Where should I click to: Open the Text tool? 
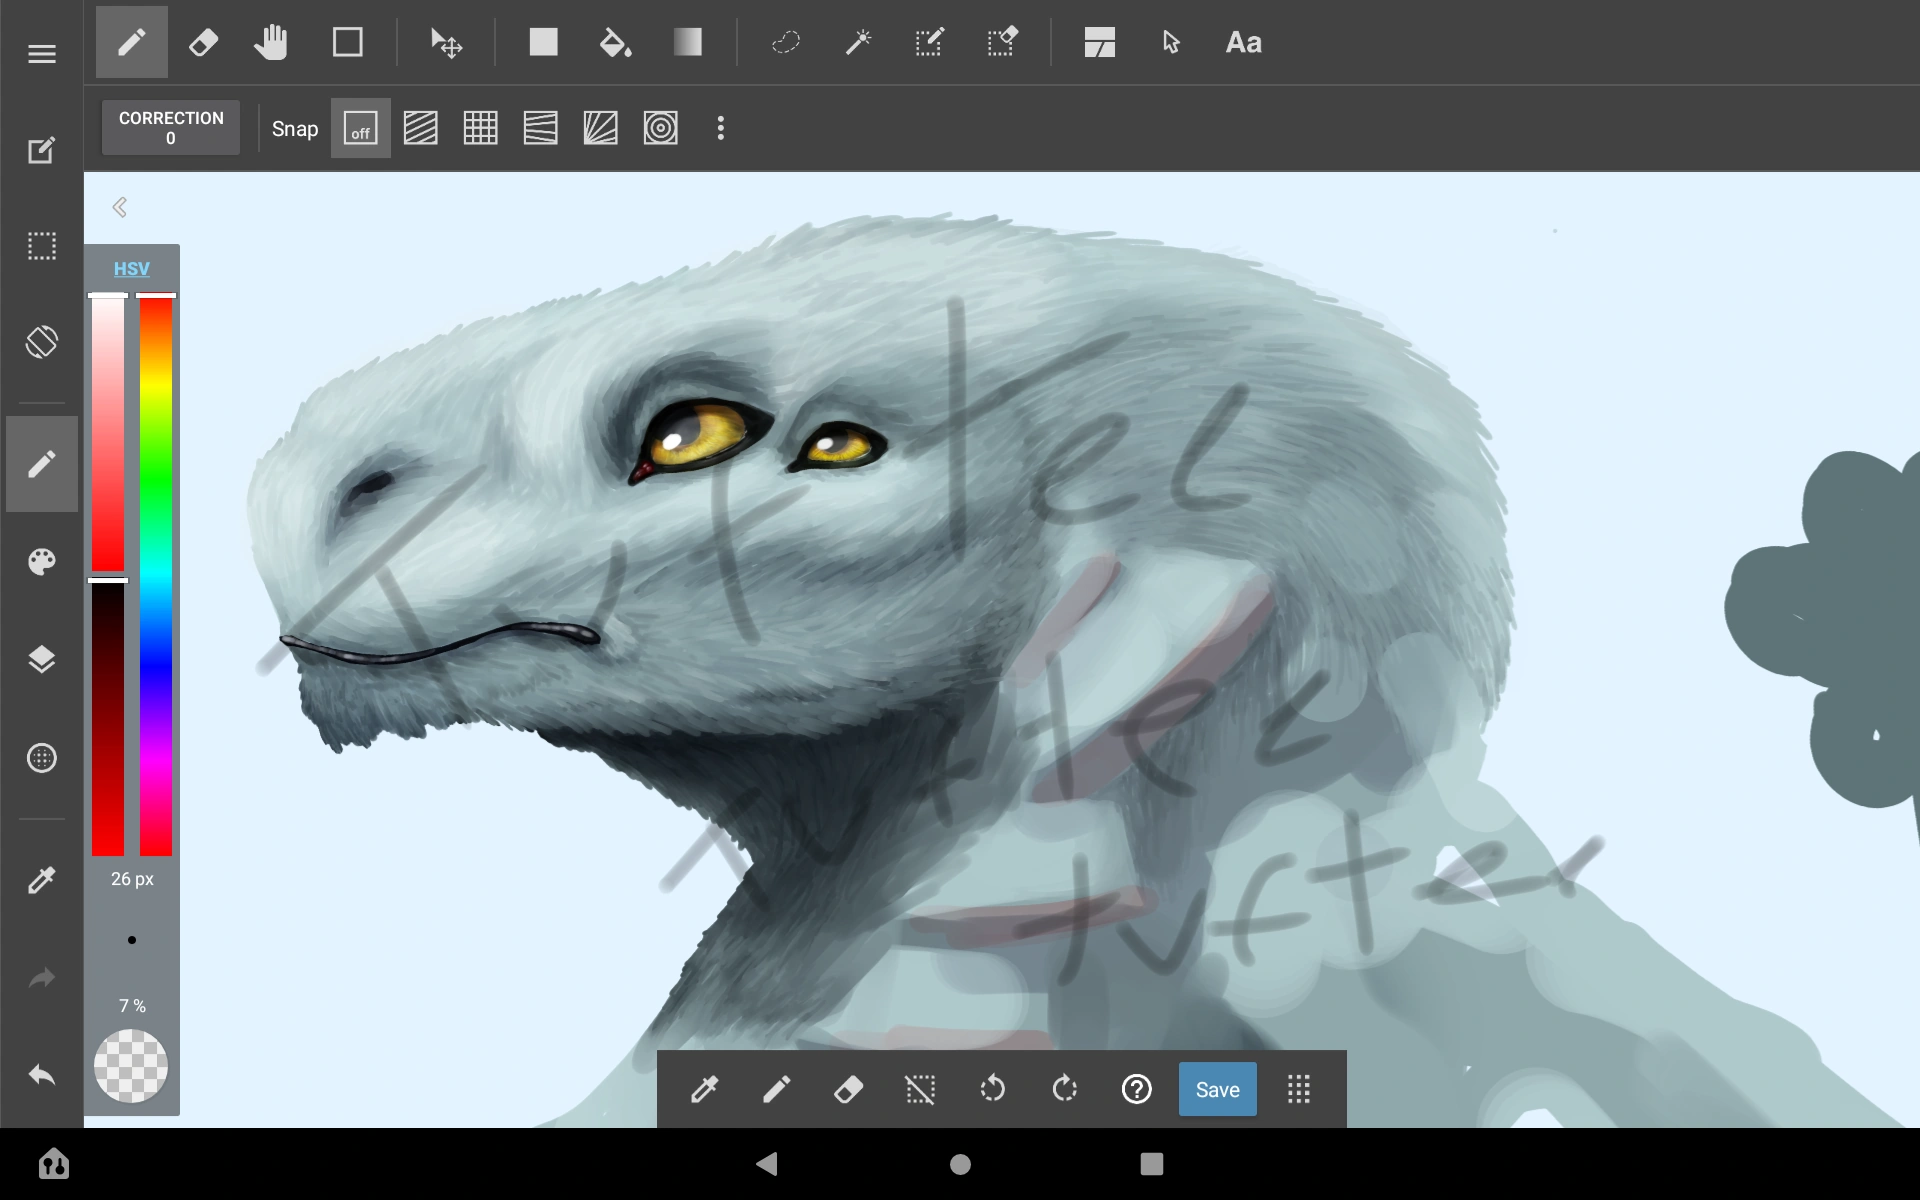(1243, 42)
